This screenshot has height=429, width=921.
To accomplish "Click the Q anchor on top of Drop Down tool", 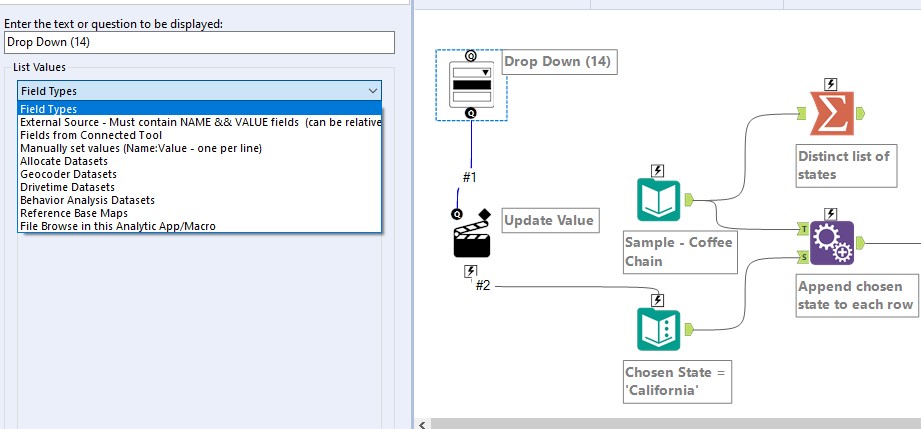I will [470, 56].
